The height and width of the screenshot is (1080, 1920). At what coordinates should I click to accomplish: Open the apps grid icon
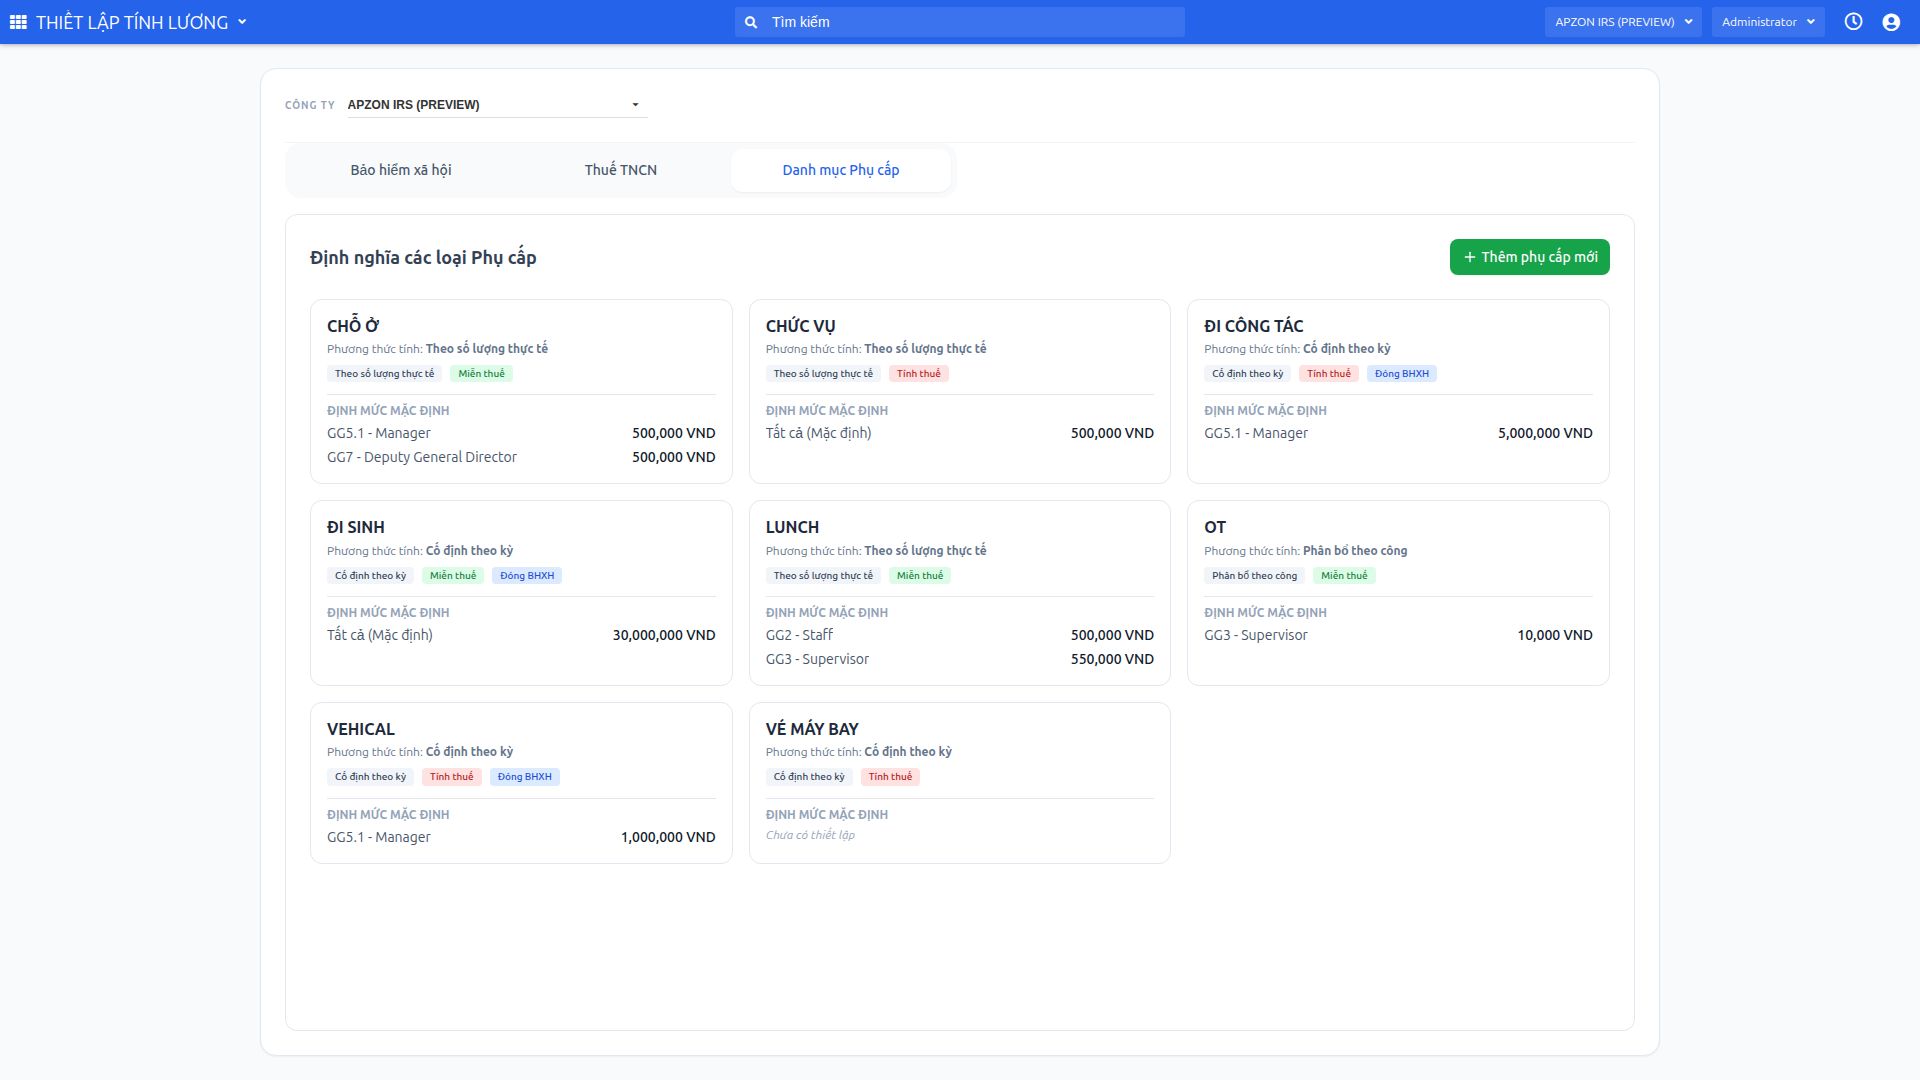coord(18,22)
